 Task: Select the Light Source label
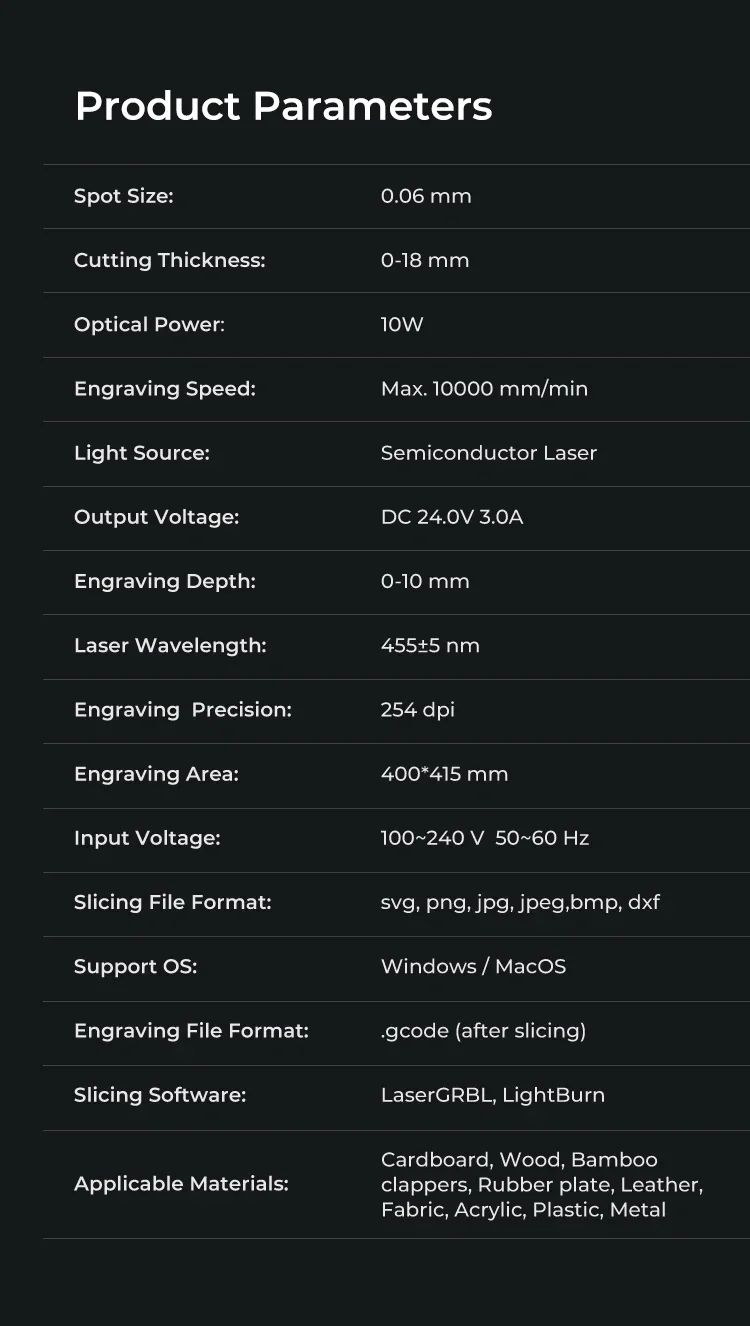[142, 453]
